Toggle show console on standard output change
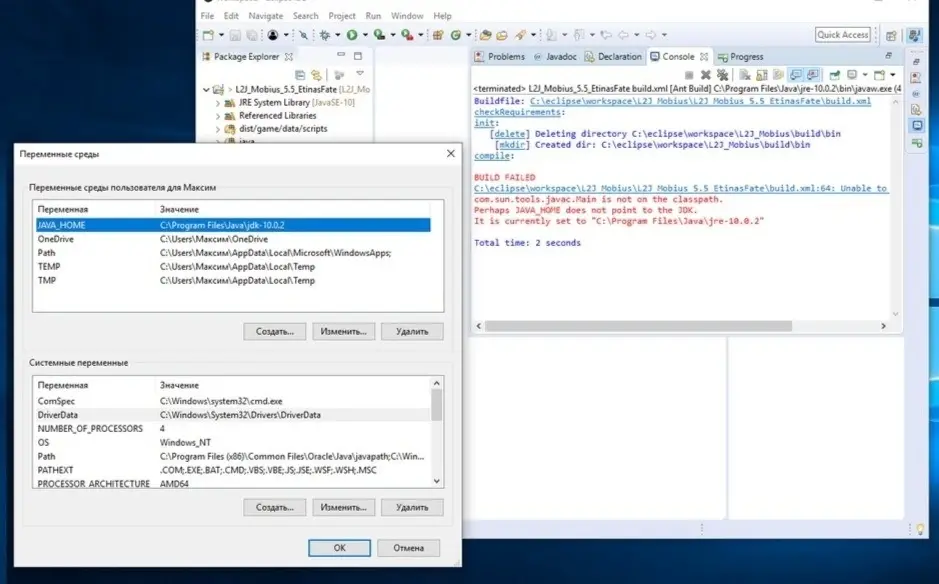Viewport: 939px width, 584px height. (796, 75)
